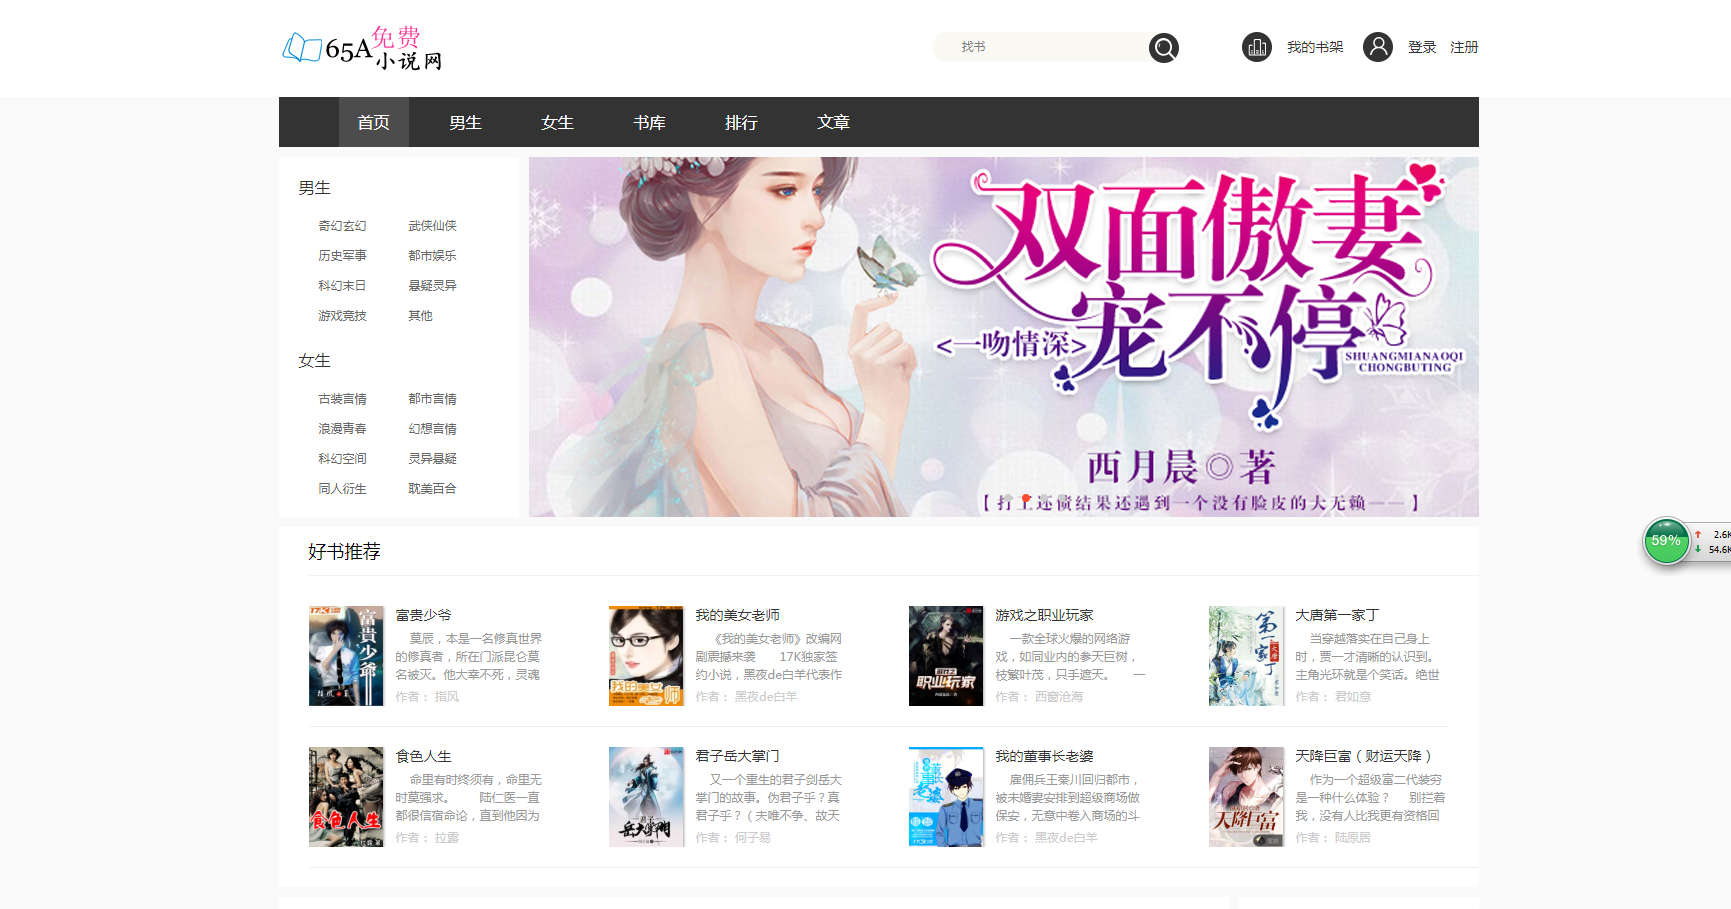
Task: Click the green download arrow in the speed widget
Action: click(1699, 549)
